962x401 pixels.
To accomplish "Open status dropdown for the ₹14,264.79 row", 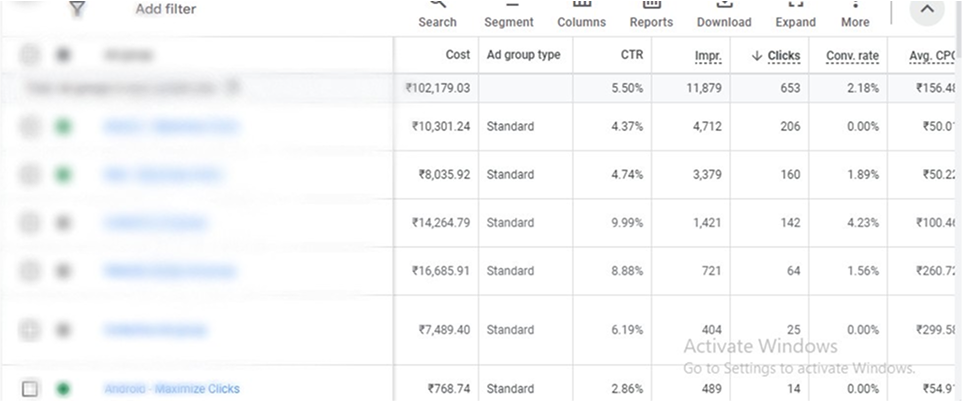I will coord(64,222).
